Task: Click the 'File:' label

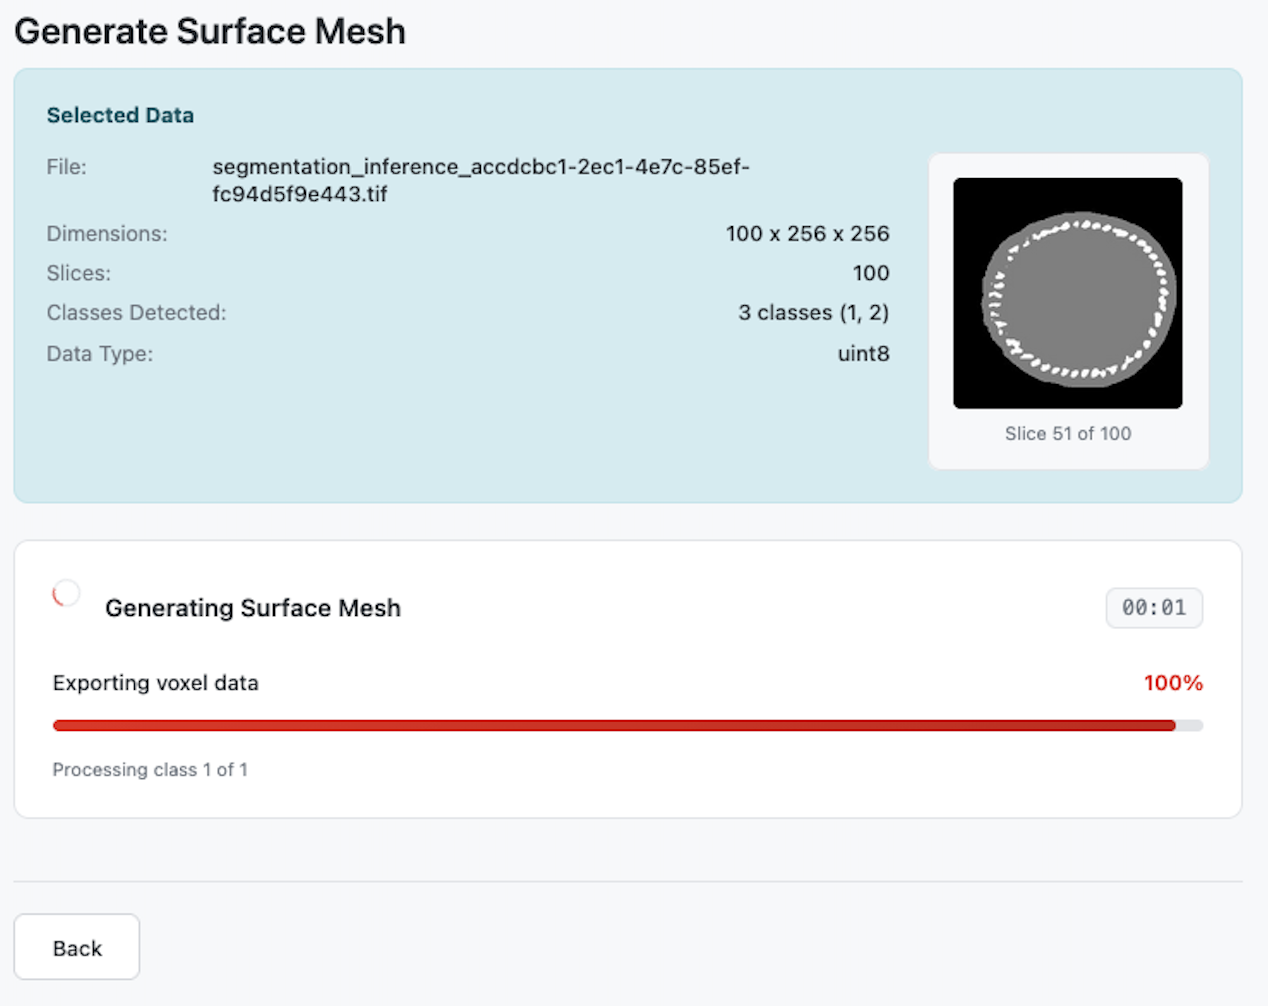Action: (67, 167)
